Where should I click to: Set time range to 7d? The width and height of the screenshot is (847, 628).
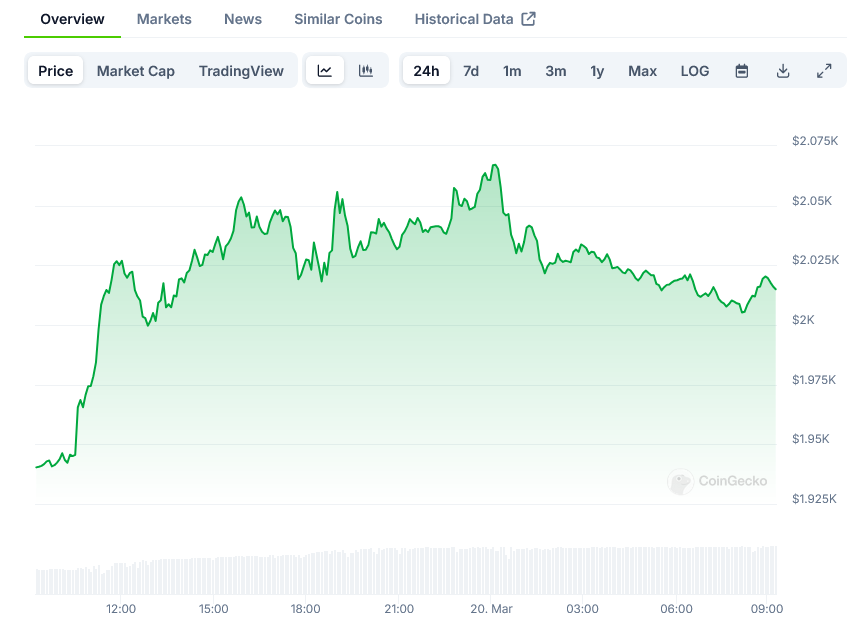tap(471, 71)
